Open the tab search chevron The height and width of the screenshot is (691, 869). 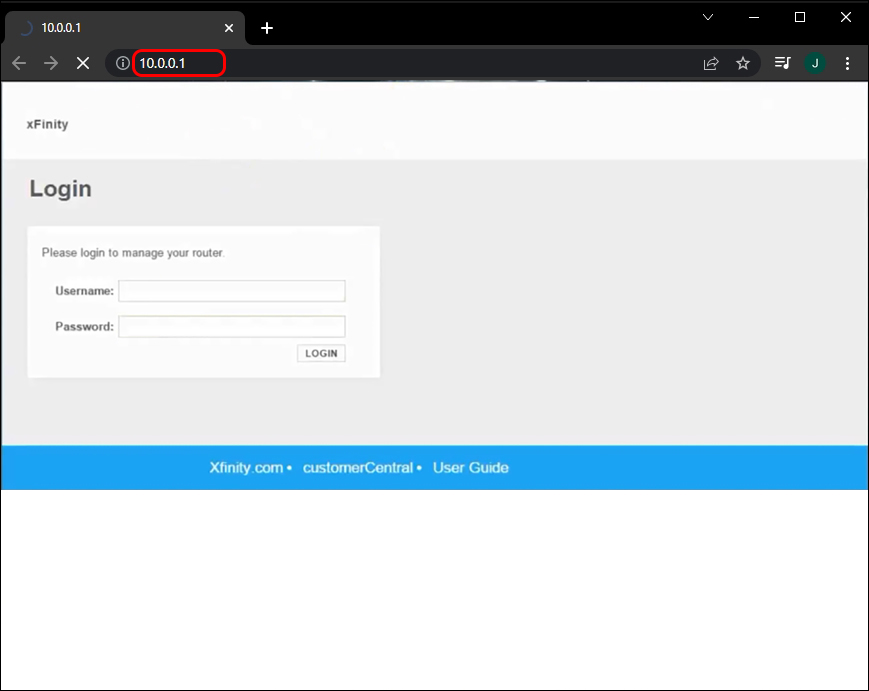pos(708,17)
